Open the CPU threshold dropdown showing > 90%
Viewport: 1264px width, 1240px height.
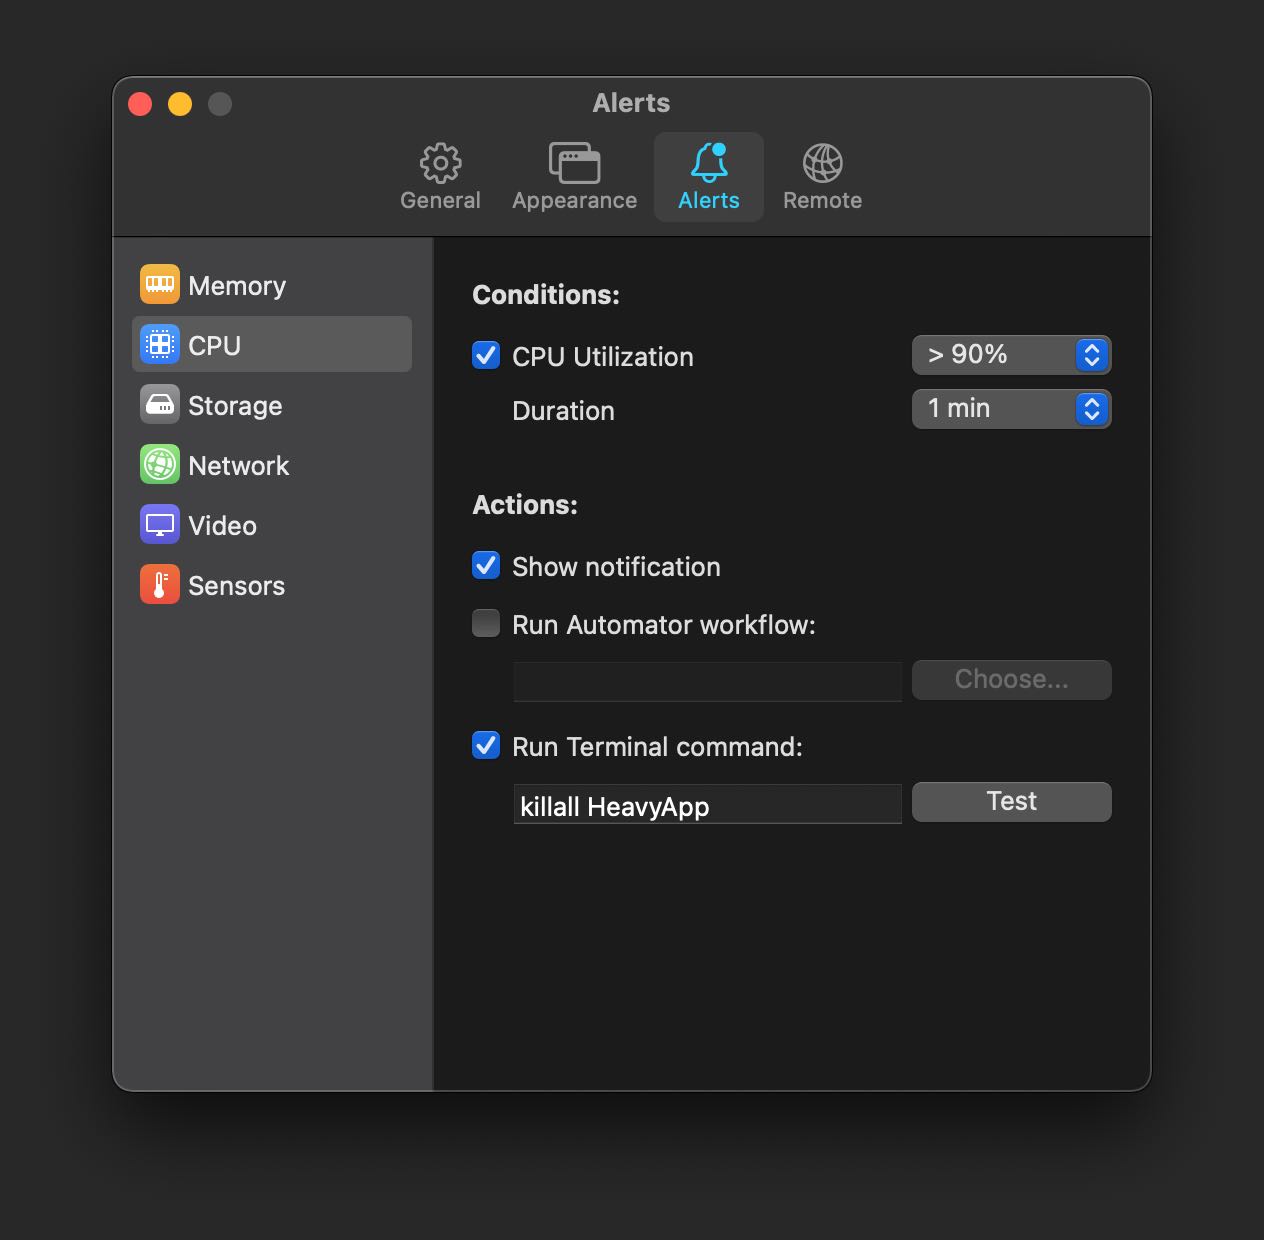coord(1011,354)
